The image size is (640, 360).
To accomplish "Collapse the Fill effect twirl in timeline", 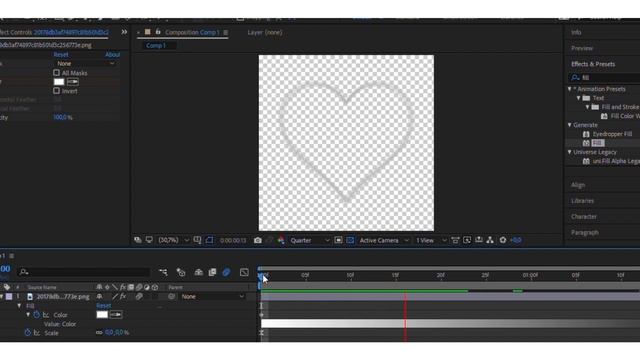I will 19,306.
